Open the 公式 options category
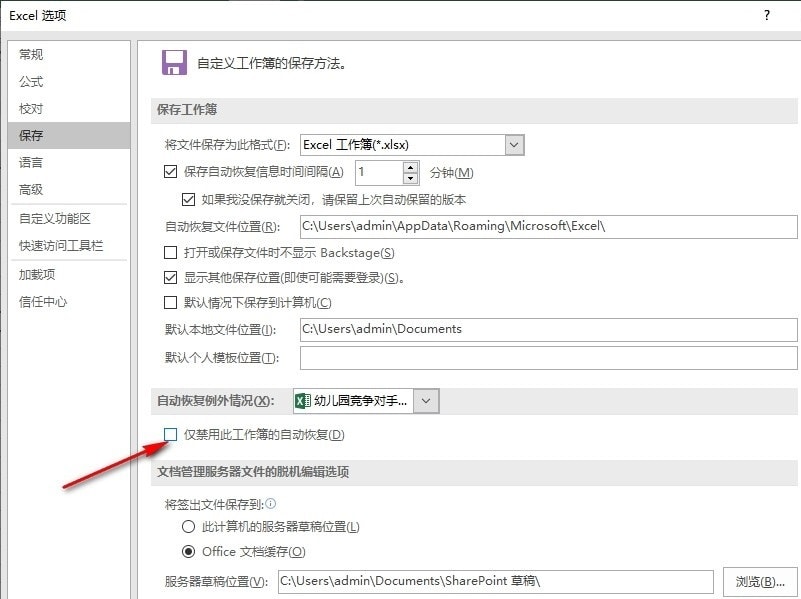This screenshot has width=801, height=599. 69,81
